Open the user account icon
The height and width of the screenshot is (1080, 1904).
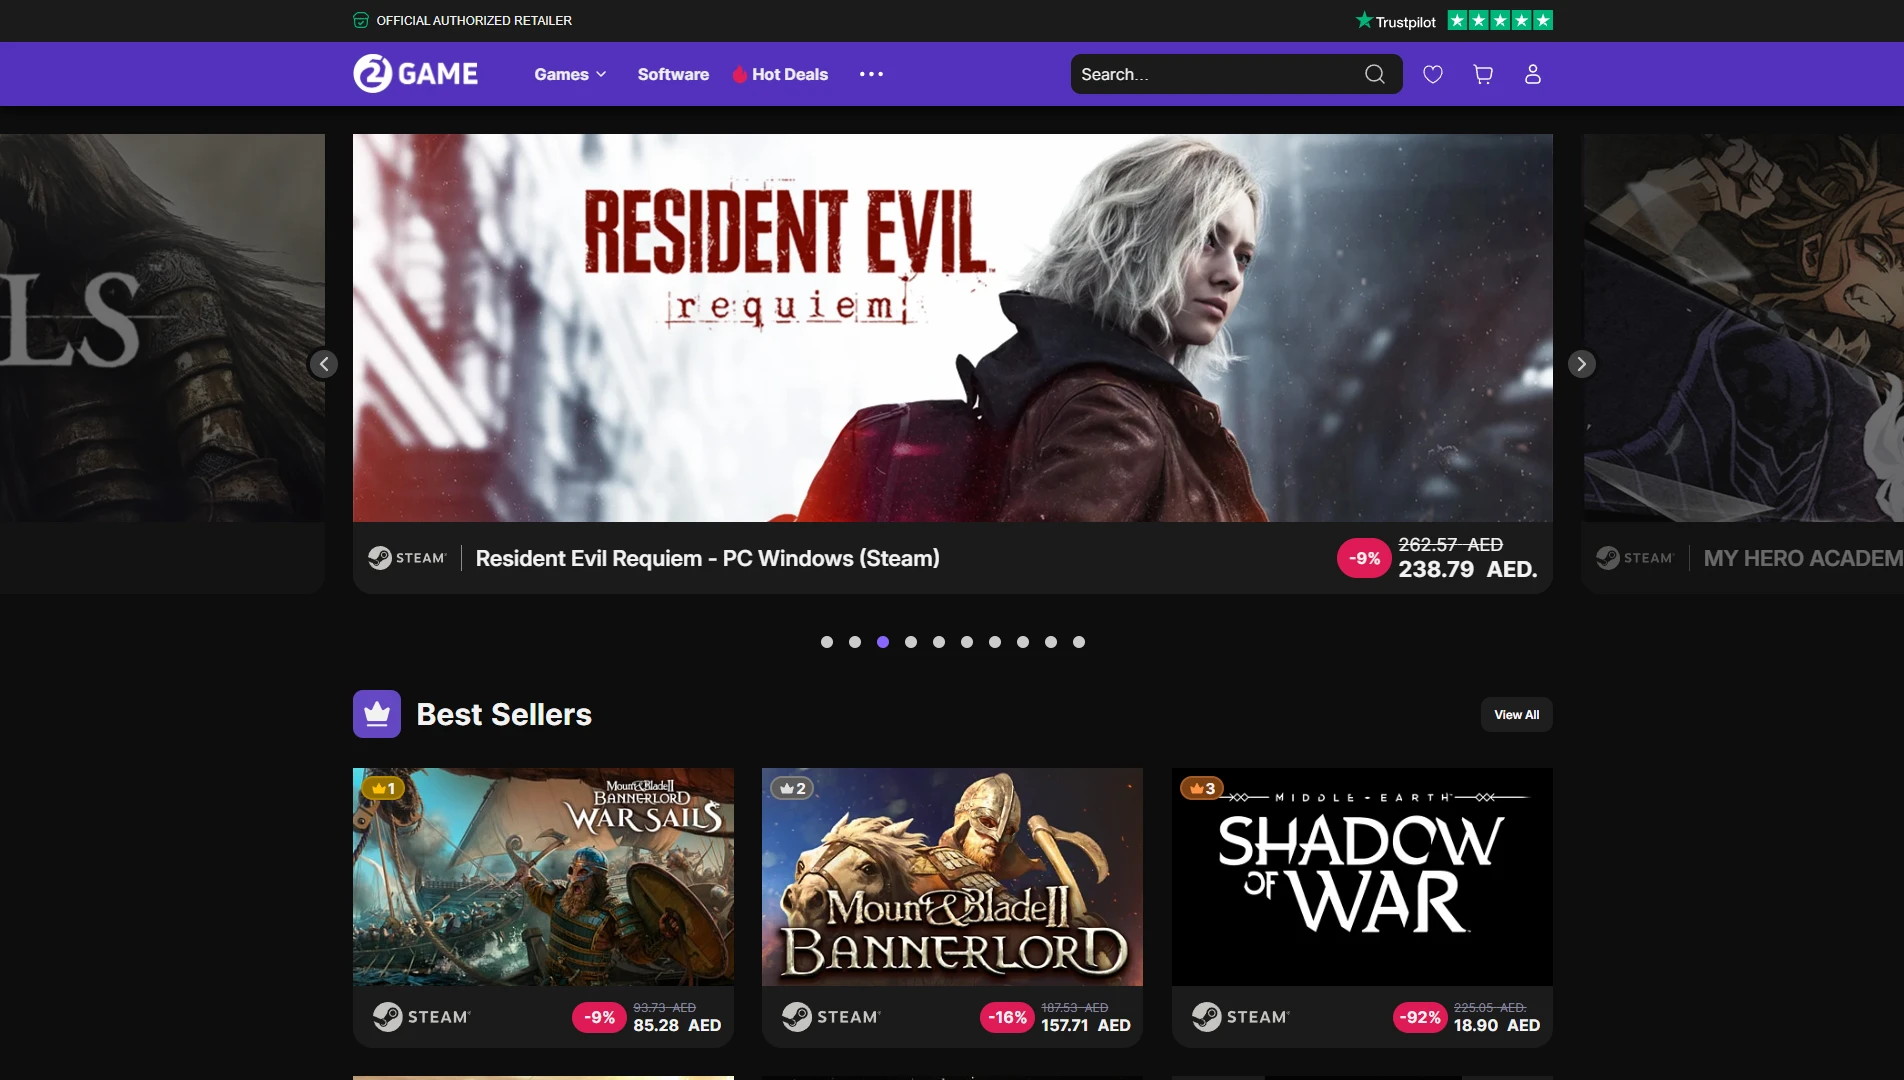tap(1533, 74)
